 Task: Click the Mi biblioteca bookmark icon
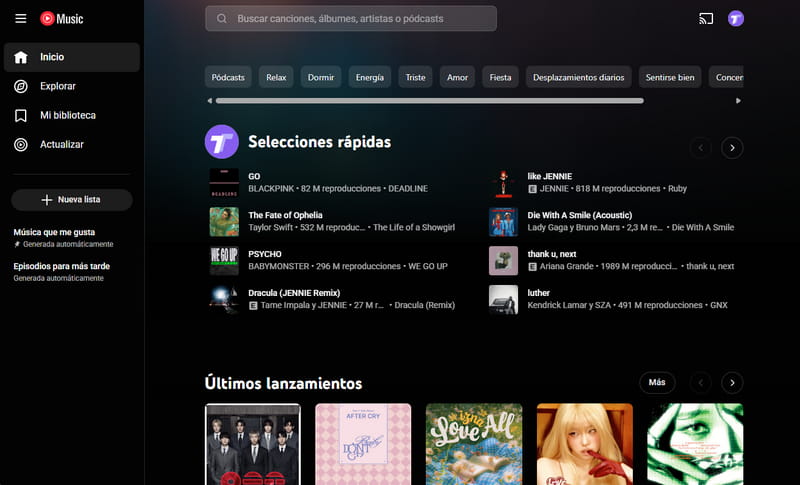tap(20, 115)
